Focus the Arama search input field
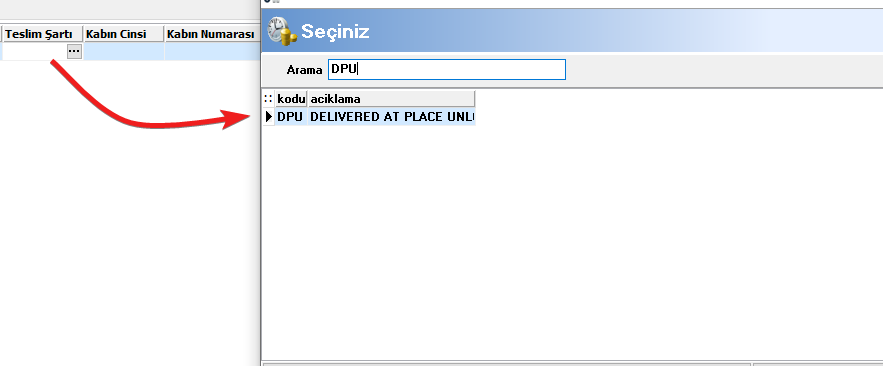This screenshot has width=883, height=366. (447, 69)
